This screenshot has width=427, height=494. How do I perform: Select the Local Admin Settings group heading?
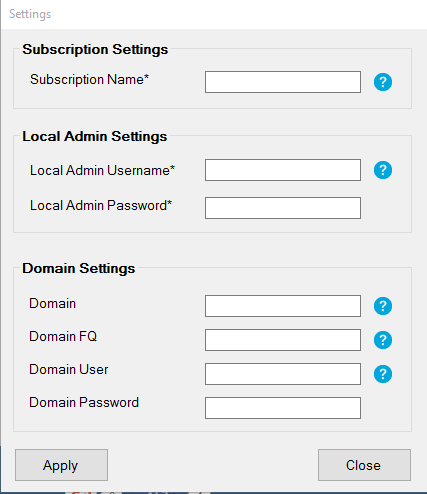(95, 137)
